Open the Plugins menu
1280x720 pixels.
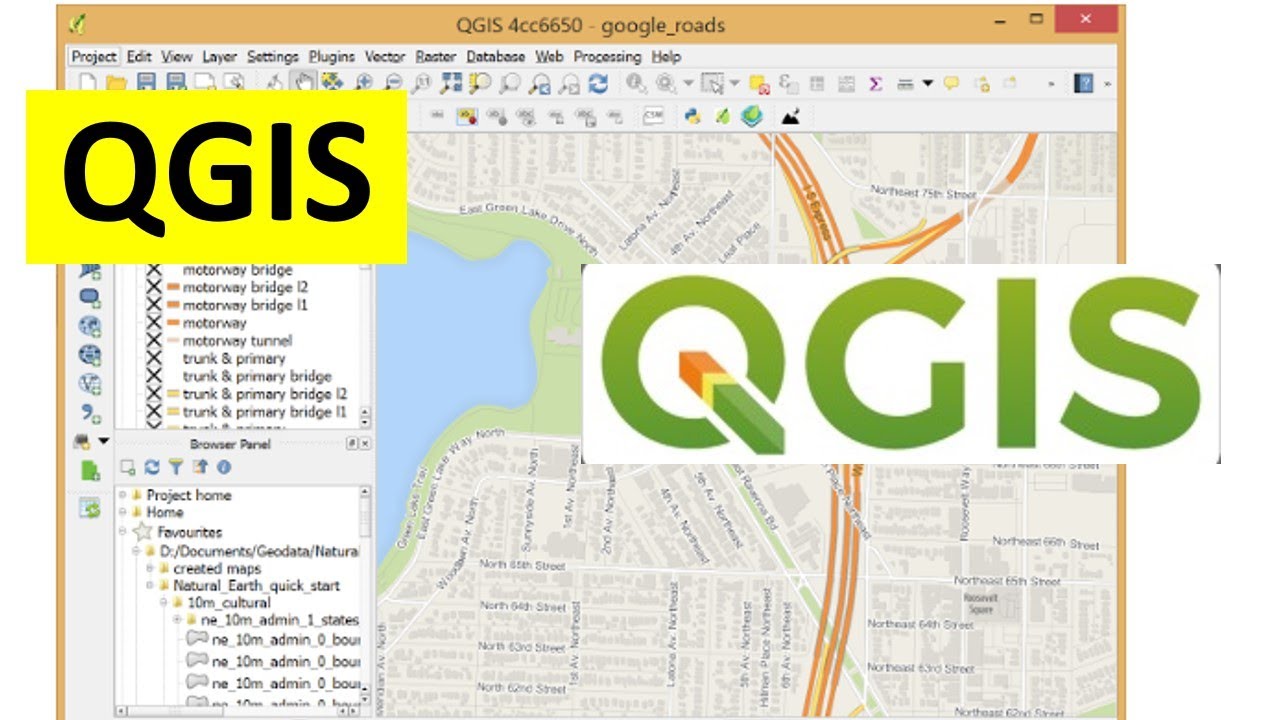click(332, 57)
